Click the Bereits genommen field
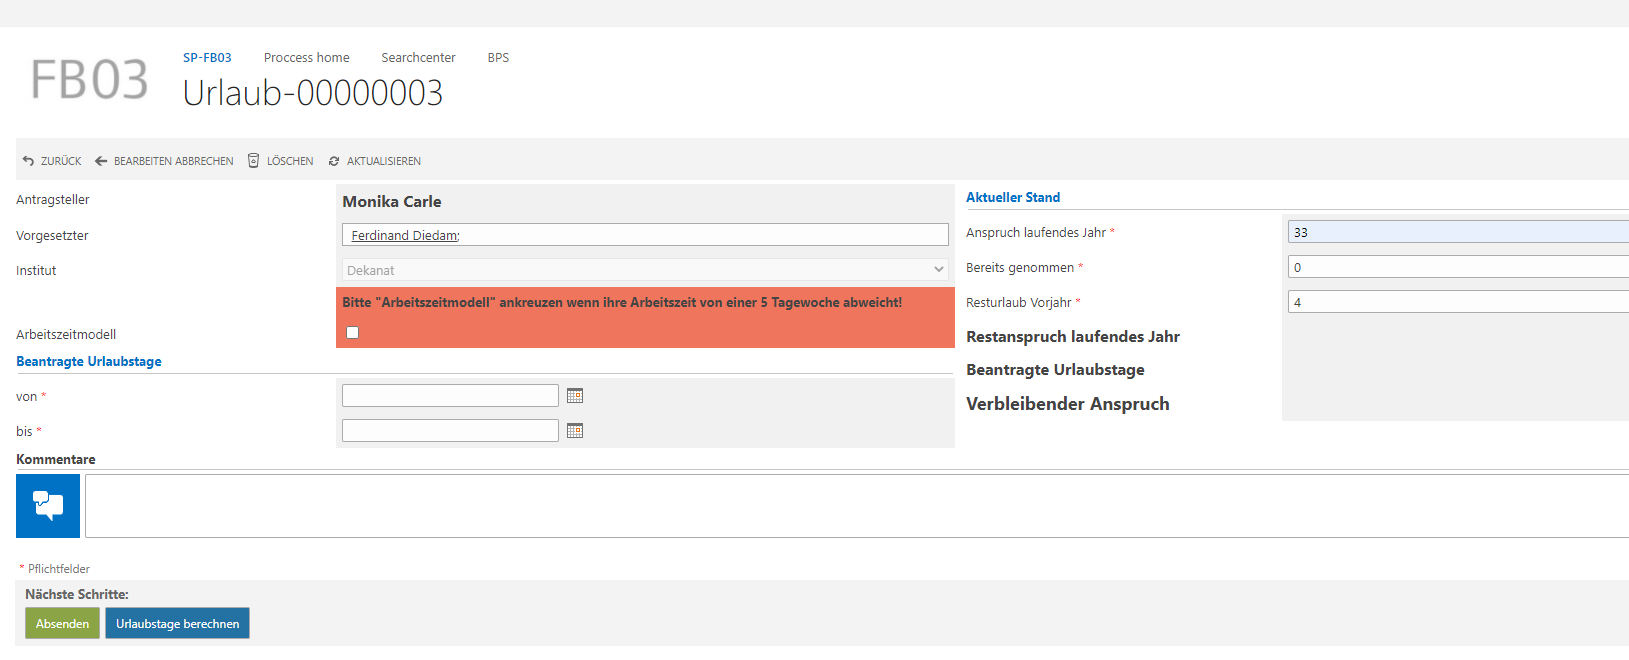The height and width of the screenshot is (660, 1629). (1458, 267)
